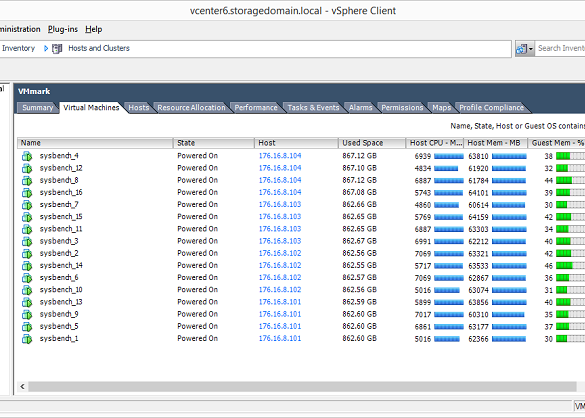This screenshot has width=585, height=418.
Task: Select the sysbench_13 VM icon
Action: click(x=27, y=302)
